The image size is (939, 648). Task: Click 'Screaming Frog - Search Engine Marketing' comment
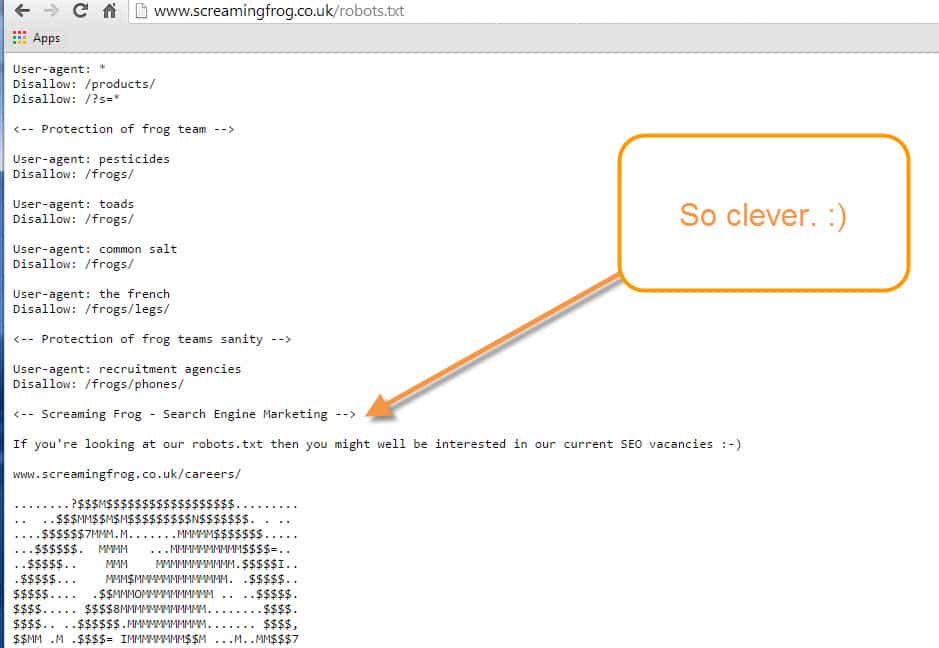coord(184,414)
